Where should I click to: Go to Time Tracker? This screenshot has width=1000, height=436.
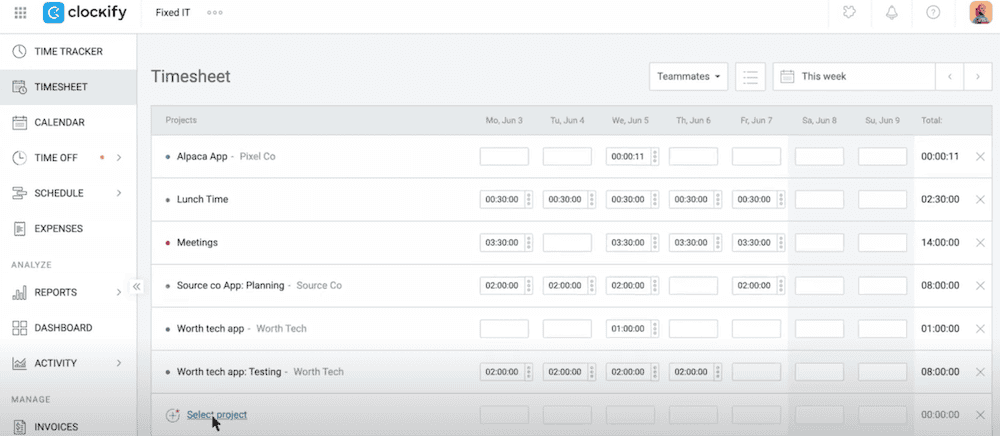point(68,52)
